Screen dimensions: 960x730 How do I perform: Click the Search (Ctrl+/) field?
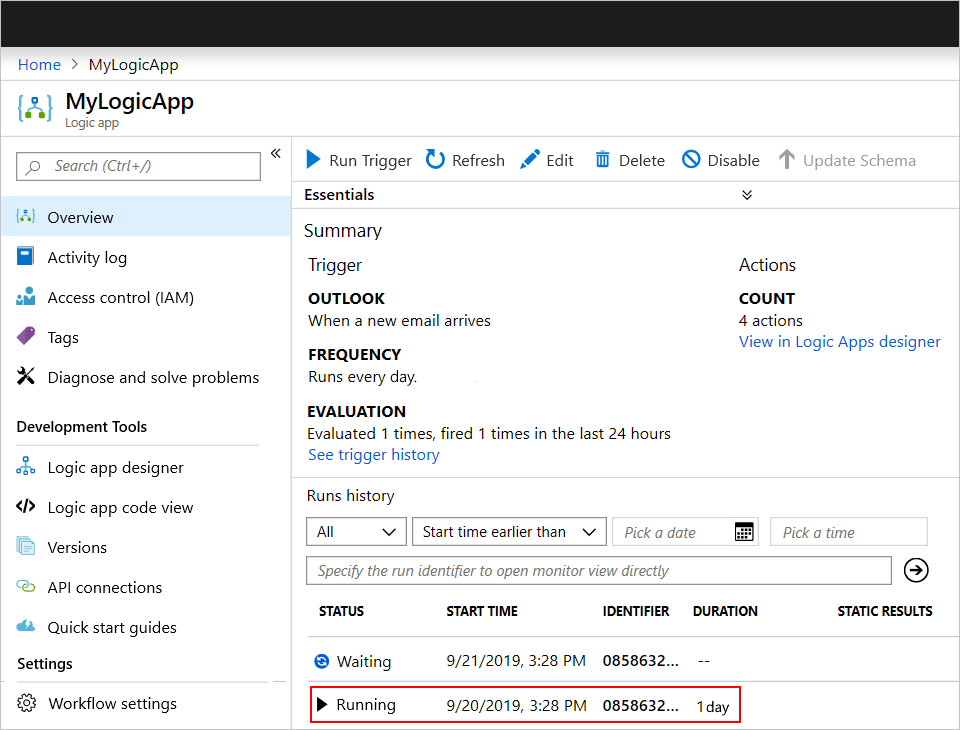(x=138, y=166)
